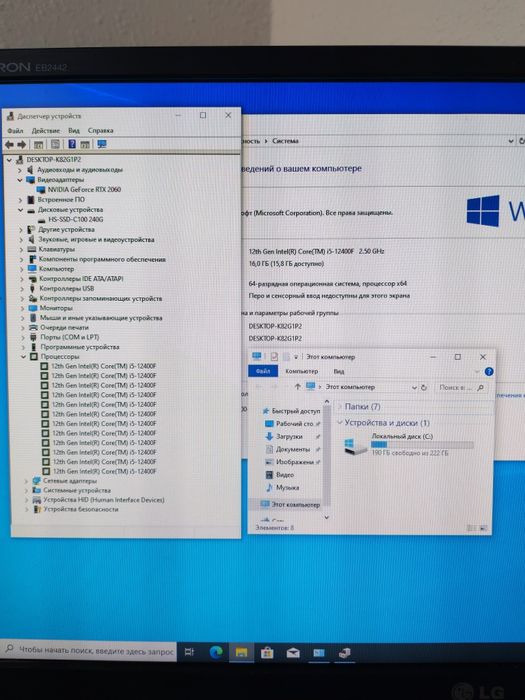Image resolution: width=525 pixels, height=700 pixels.
Task: Expand the Мониторы category
Action: pos(22,308)
